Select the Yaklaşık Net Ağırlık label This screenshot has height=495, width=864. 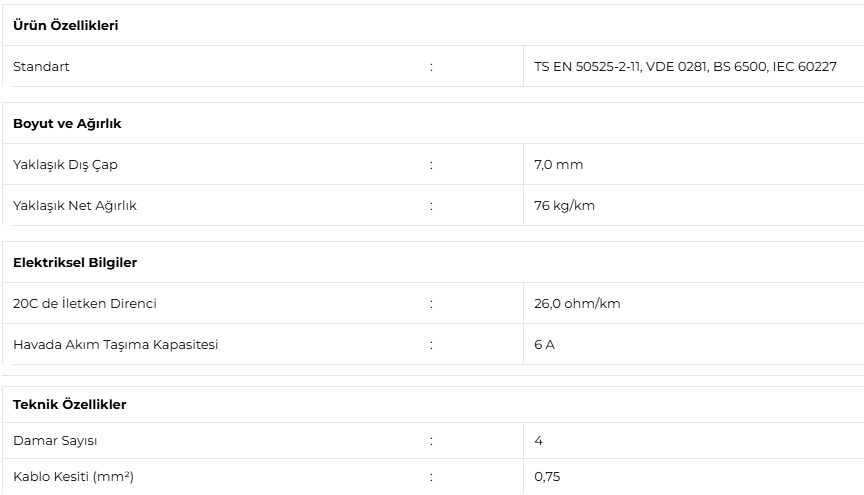coord(75,206)
